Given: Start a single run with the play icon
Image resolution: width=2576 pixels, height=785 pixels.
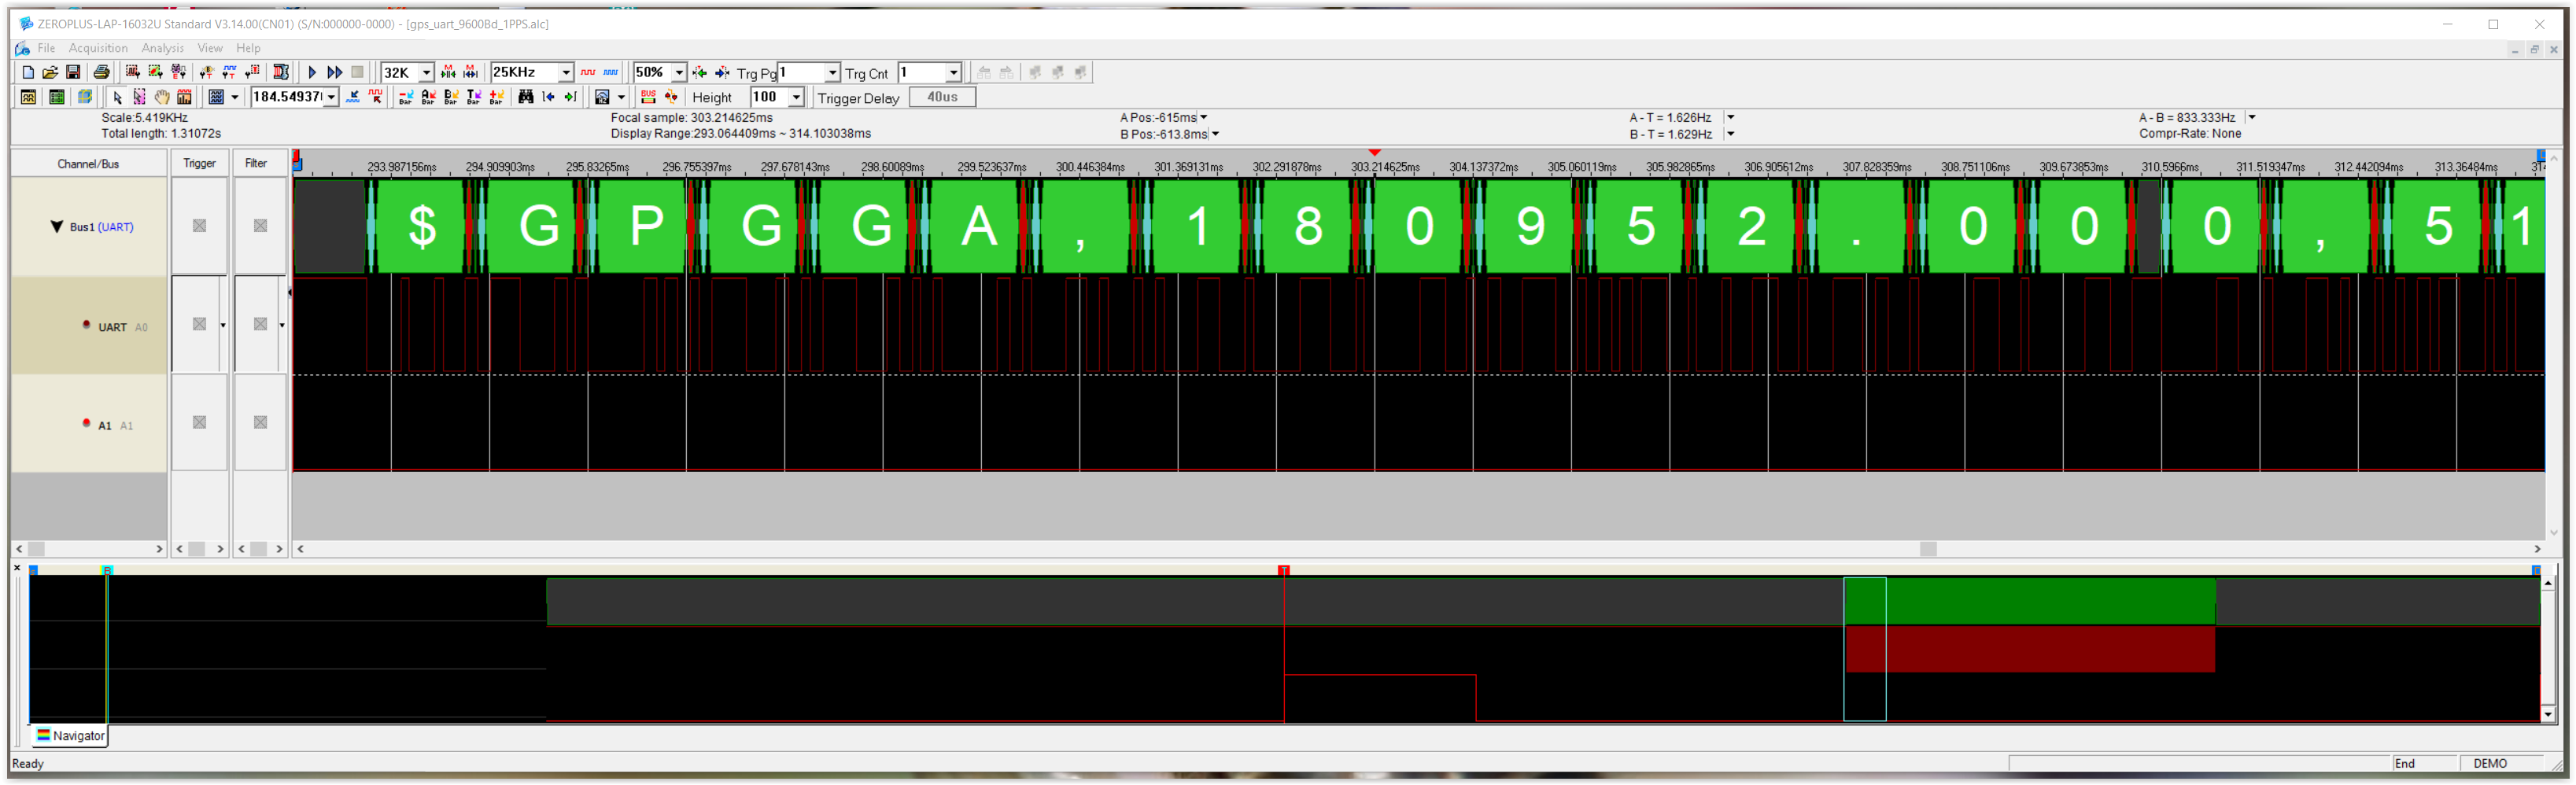Looking at the screenshot, I should (x=312, y=72).
